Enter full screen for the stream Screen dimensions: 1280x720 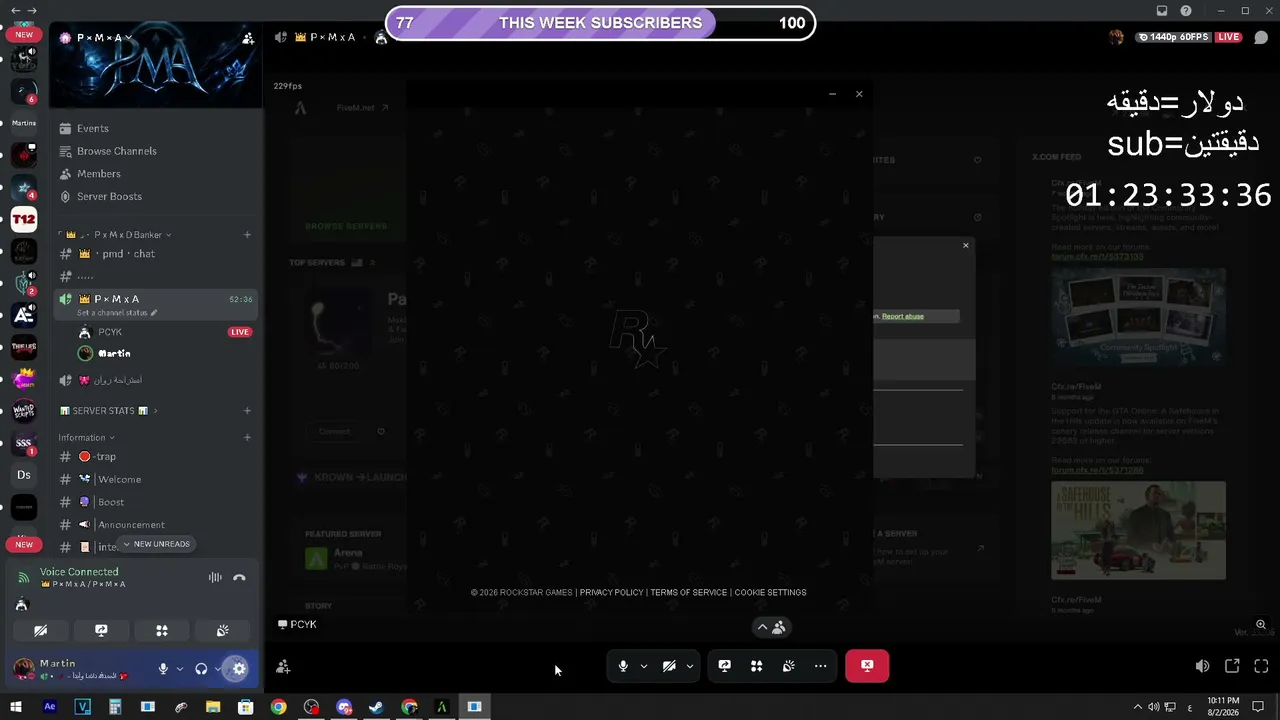pos(1261,666)
